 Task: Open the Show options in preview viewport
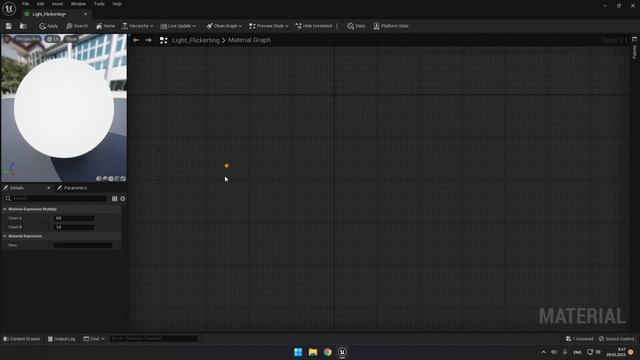[x=71, y=39]
